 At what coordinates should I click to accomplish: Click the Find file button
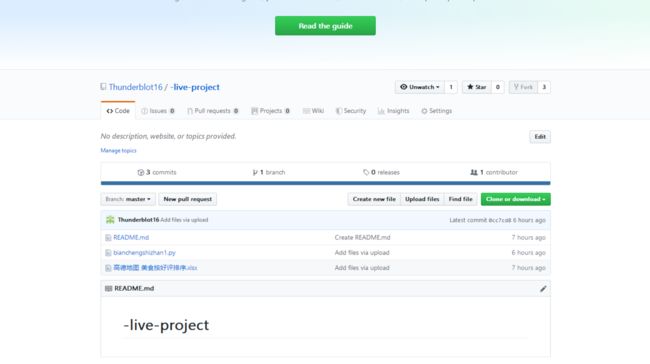coord(460,199)
